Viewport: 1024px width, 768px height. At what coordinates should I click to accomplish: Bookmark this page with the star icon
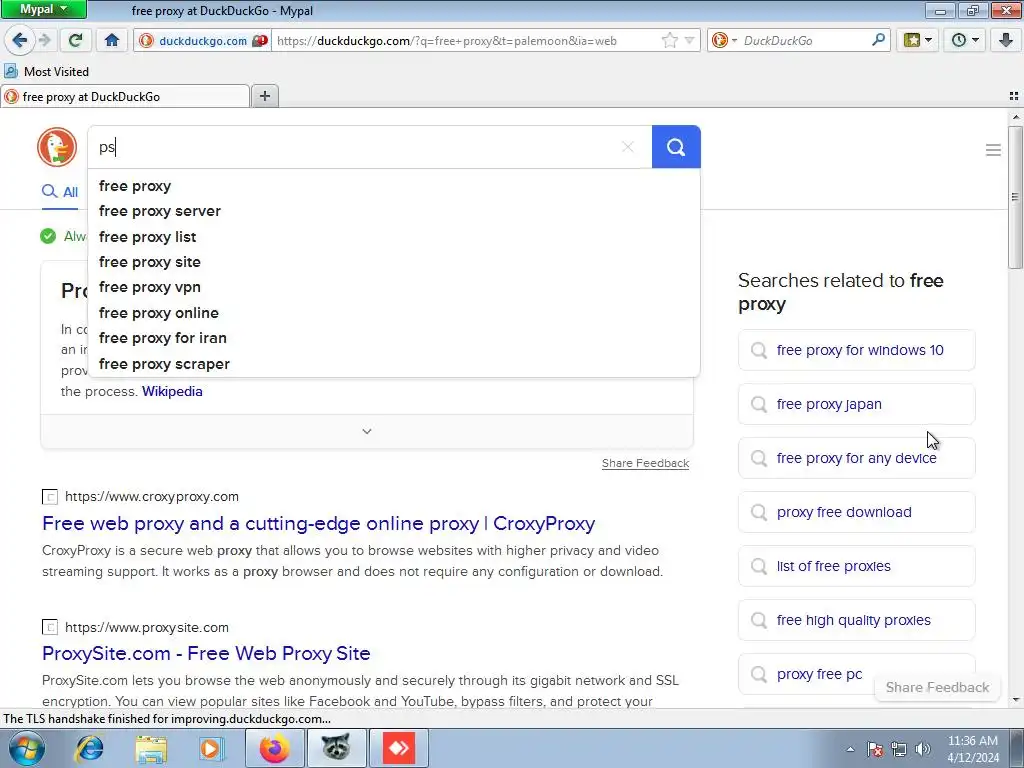click(x=669, y=40)
